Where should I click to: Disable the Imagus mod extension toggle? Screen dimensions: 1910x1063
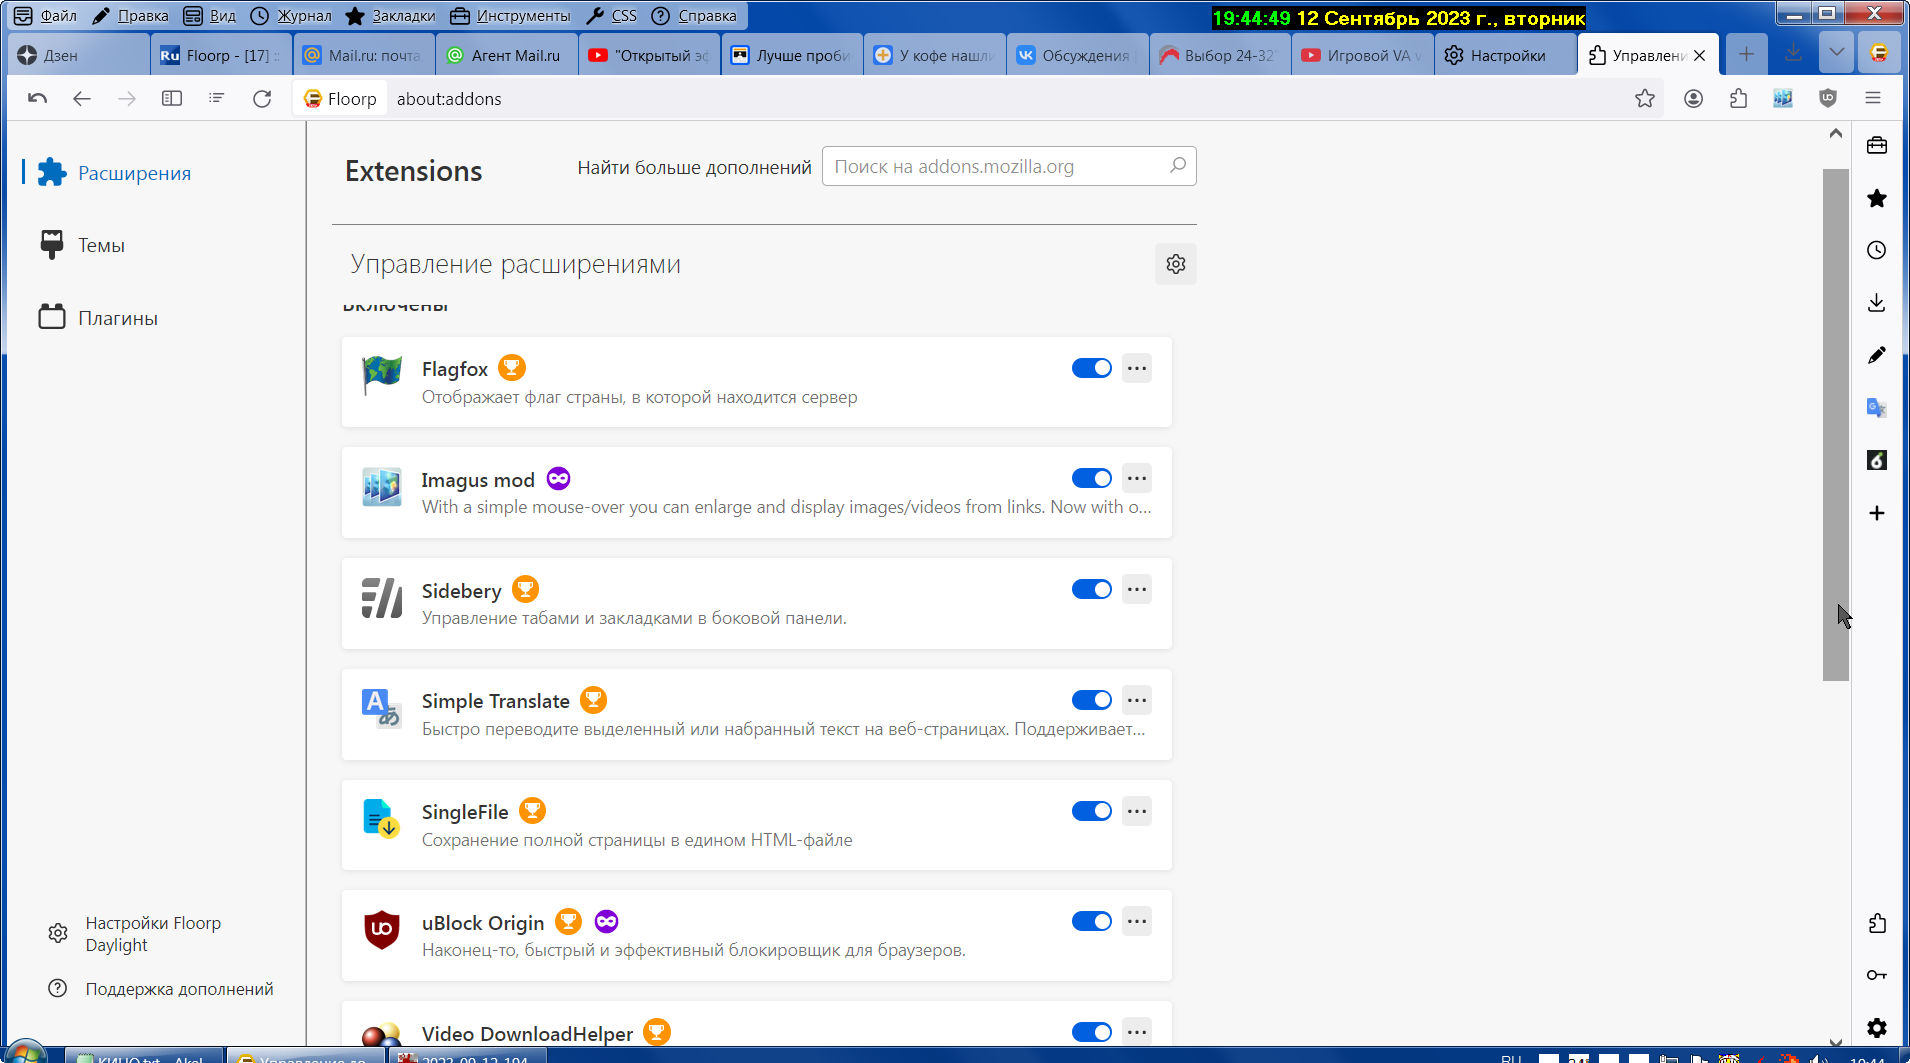(1091, 478)
